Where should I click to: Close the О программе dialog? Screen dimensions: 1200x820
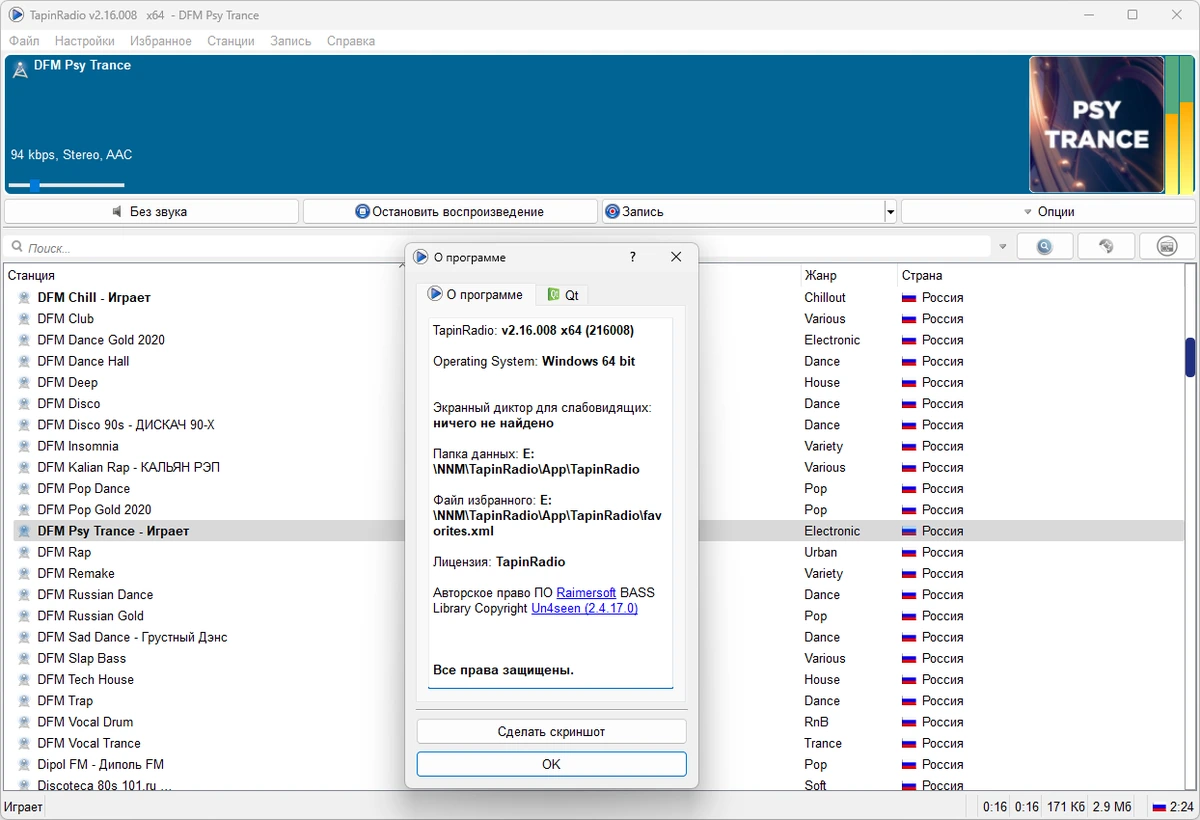coord(676,257)
